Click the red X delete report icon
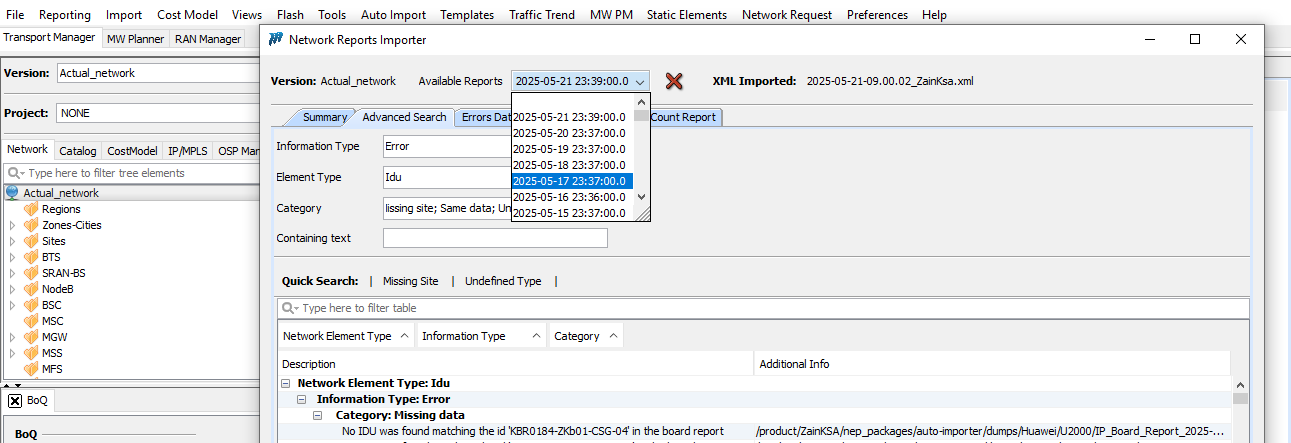1291x443 pixels. point(674,81)
